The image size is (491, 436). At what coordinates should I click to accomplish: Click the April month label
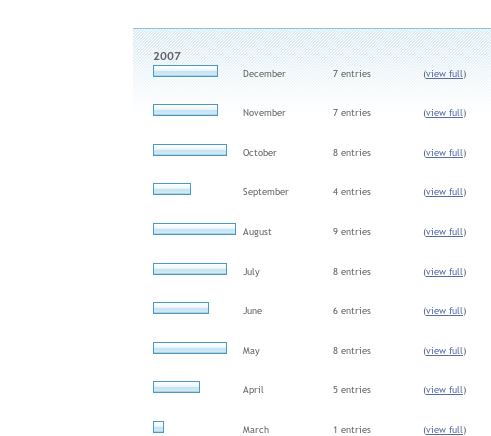(x=253, y=390)
